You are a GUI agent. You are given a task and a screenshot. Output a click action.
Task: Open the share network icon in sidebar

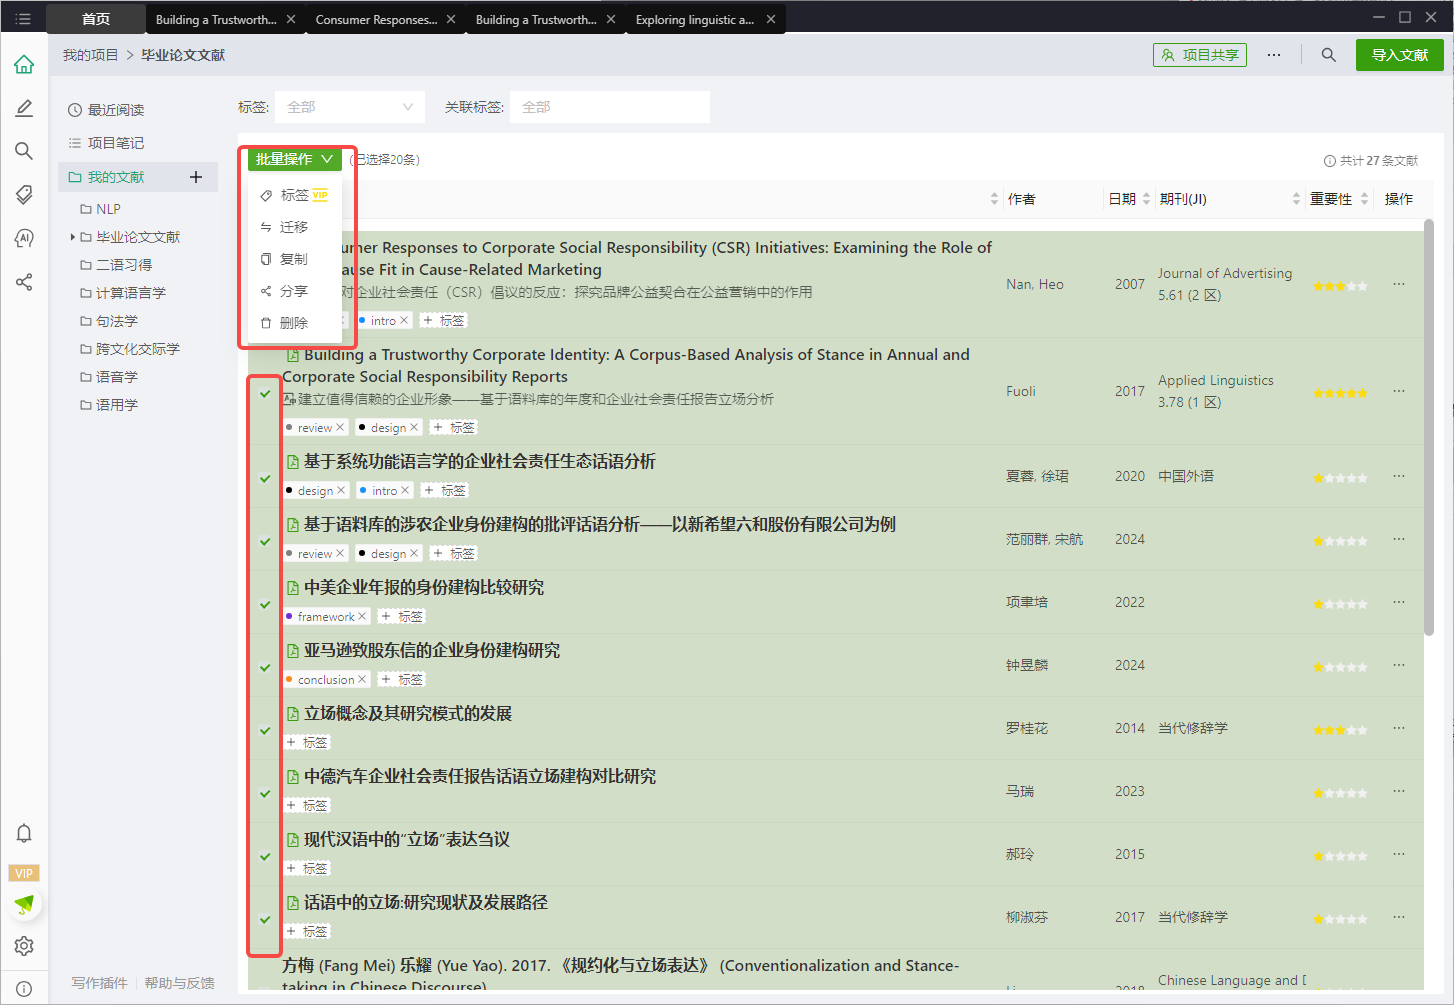coord(24,282)
